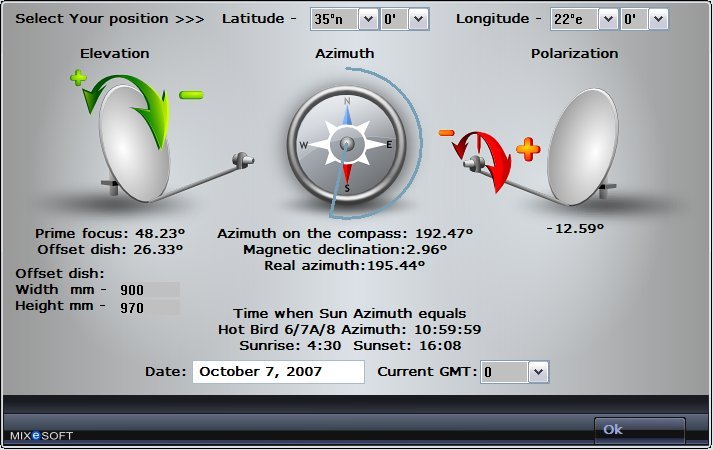Click the offset dish Height field 970
The height and width of the screenshot is (450, 713).
pyautogui.click(x=149, y=308)
